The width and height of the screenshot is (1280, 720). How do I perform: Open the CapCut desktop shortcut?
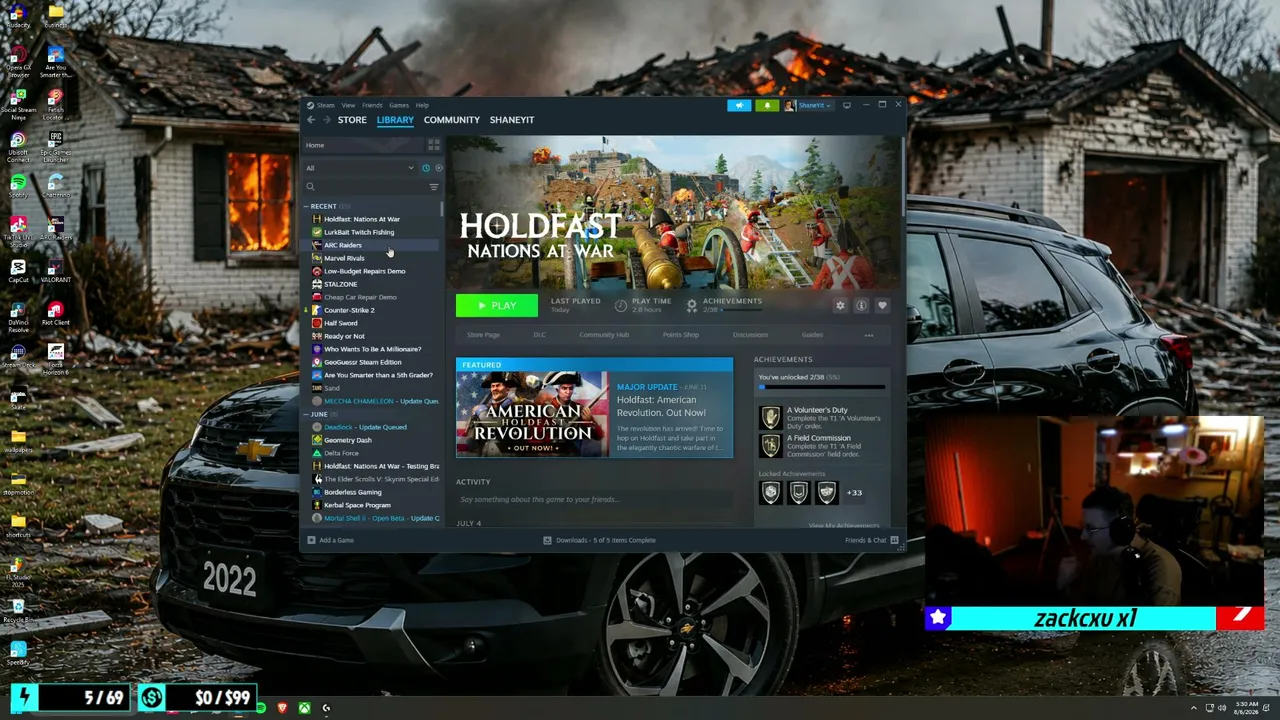coord(18,270)
